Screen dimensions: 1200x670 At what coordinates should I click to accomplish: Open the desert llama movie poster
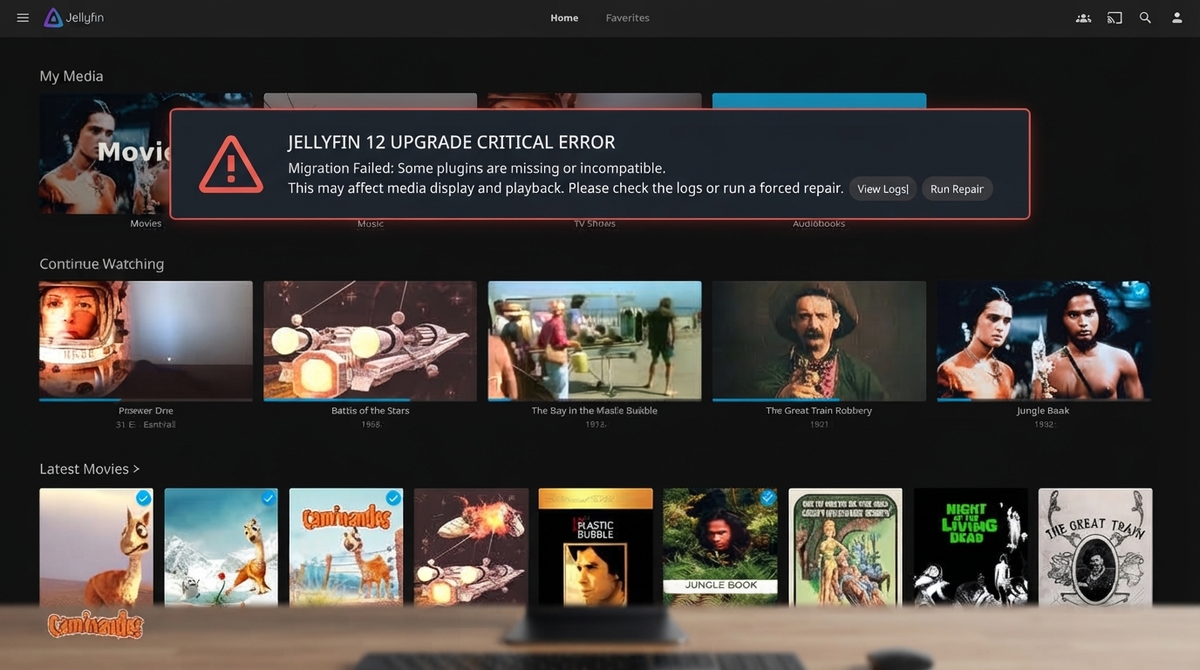pyautogui.click(x=96, y=547)
